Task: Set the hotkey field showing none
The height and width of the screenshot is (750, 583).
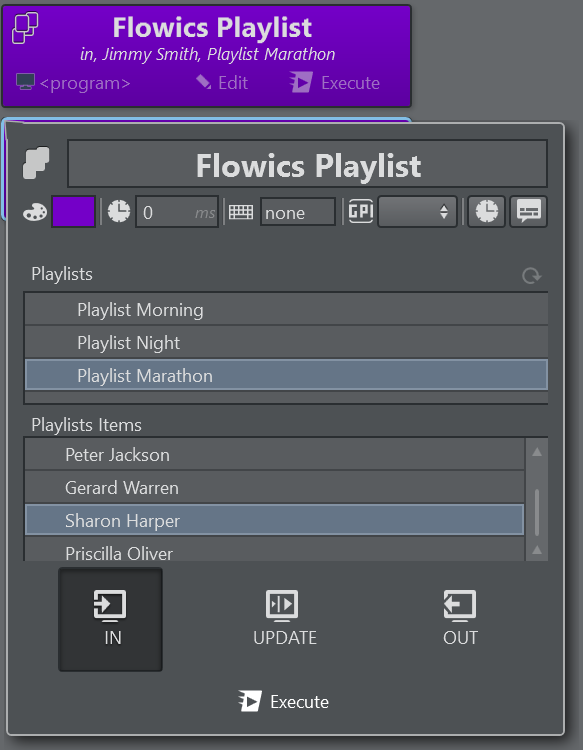Action: pos(297,212)
